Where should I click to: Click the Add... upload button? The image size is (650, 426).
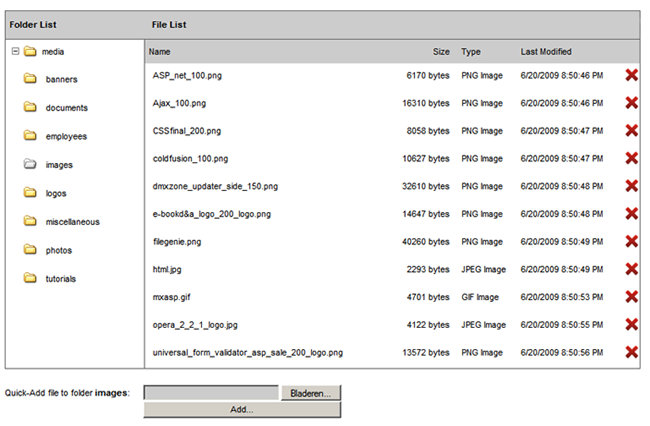(x=242, y=410)
